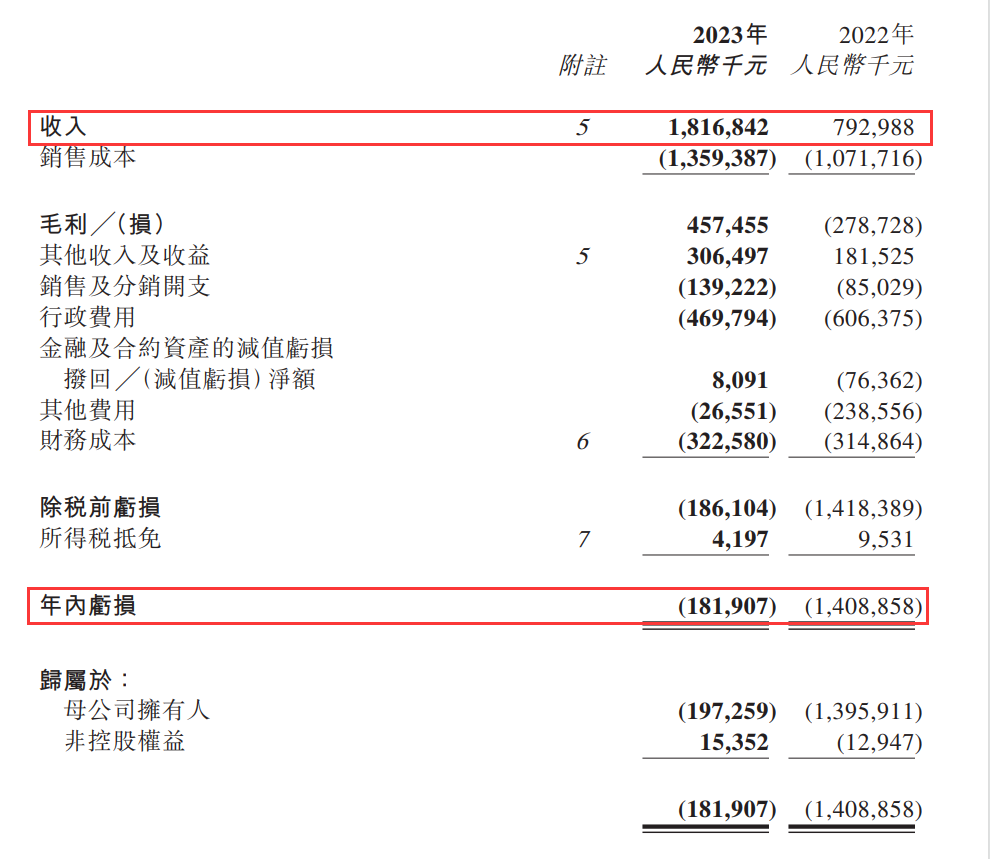Screen dimensions: 990x859
Task: Select the 收入 row label
Action: point(63,127)
